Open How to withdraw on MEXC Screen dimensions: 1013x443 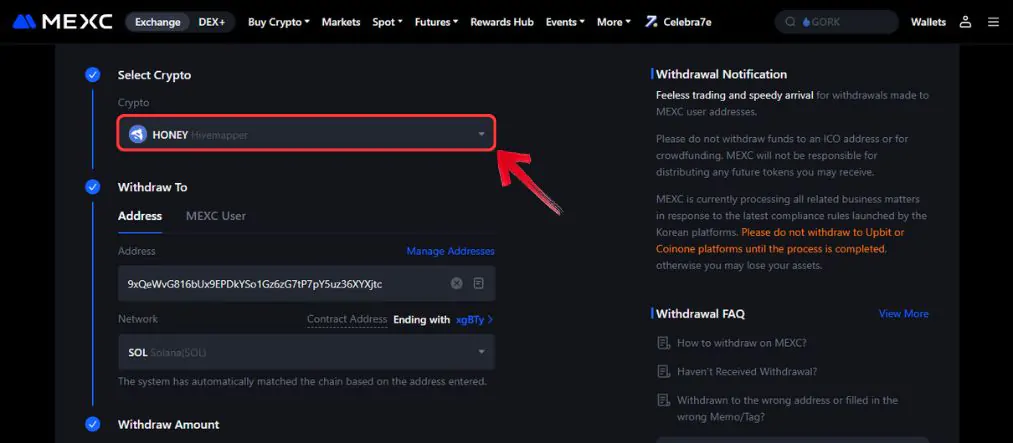(742, 343)
